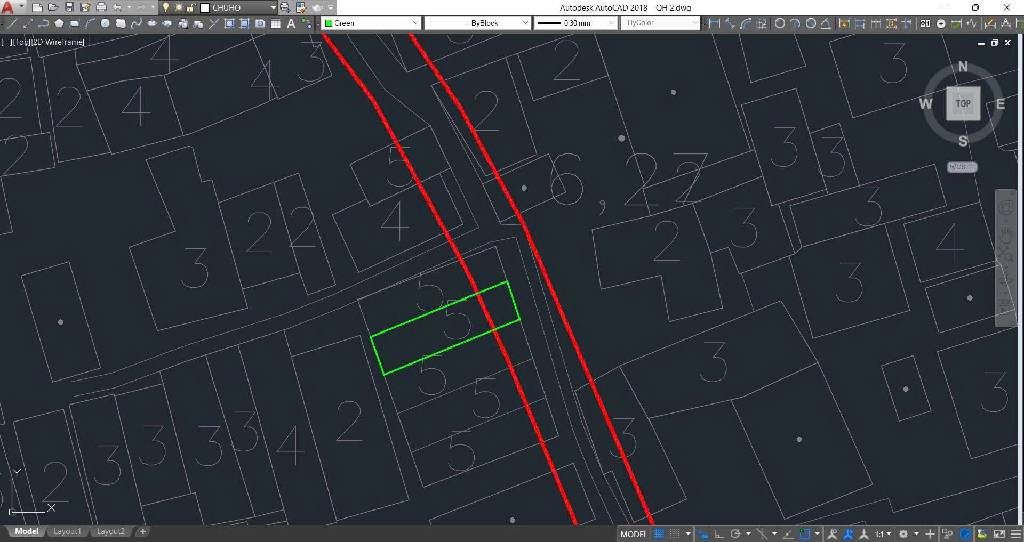Toggle ortho mode in status bar

click(718, 534)
